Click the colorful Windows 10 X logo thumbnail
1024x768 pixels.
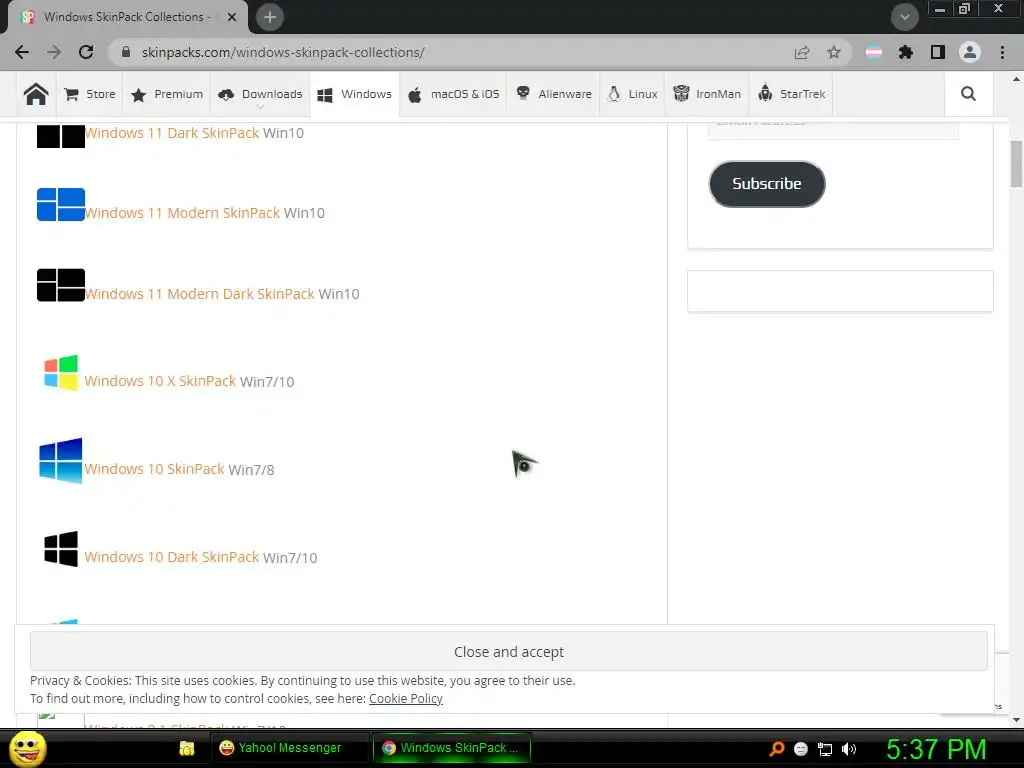(x=61, y=372)
